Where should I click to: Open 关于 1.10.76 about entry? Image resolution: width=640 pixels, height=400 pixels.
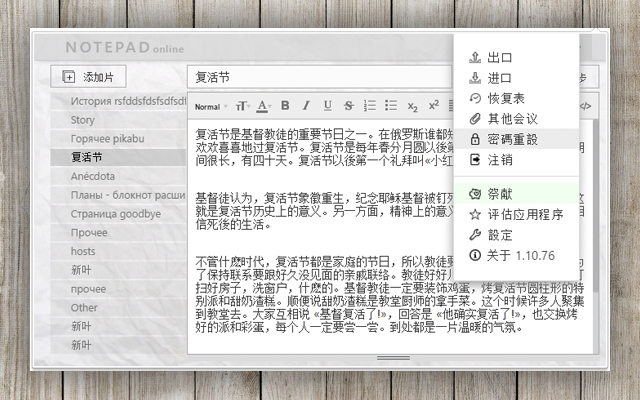pyautogui.click(x=516, y=256)
